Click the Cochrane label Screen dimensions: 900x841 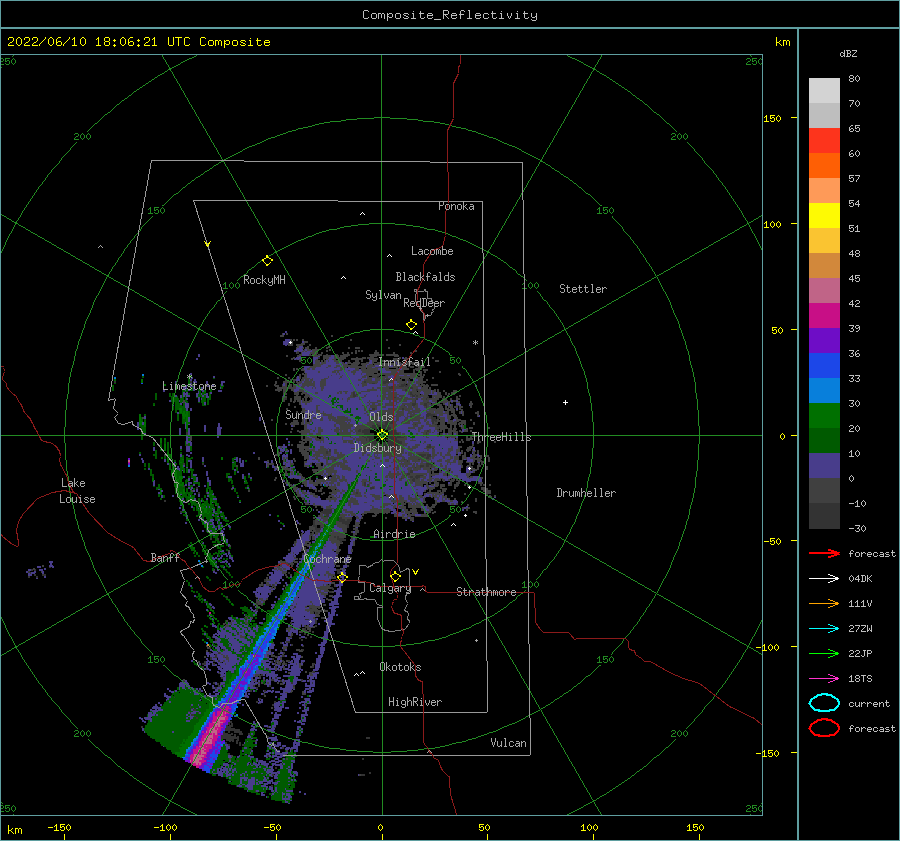click(327, 559)
